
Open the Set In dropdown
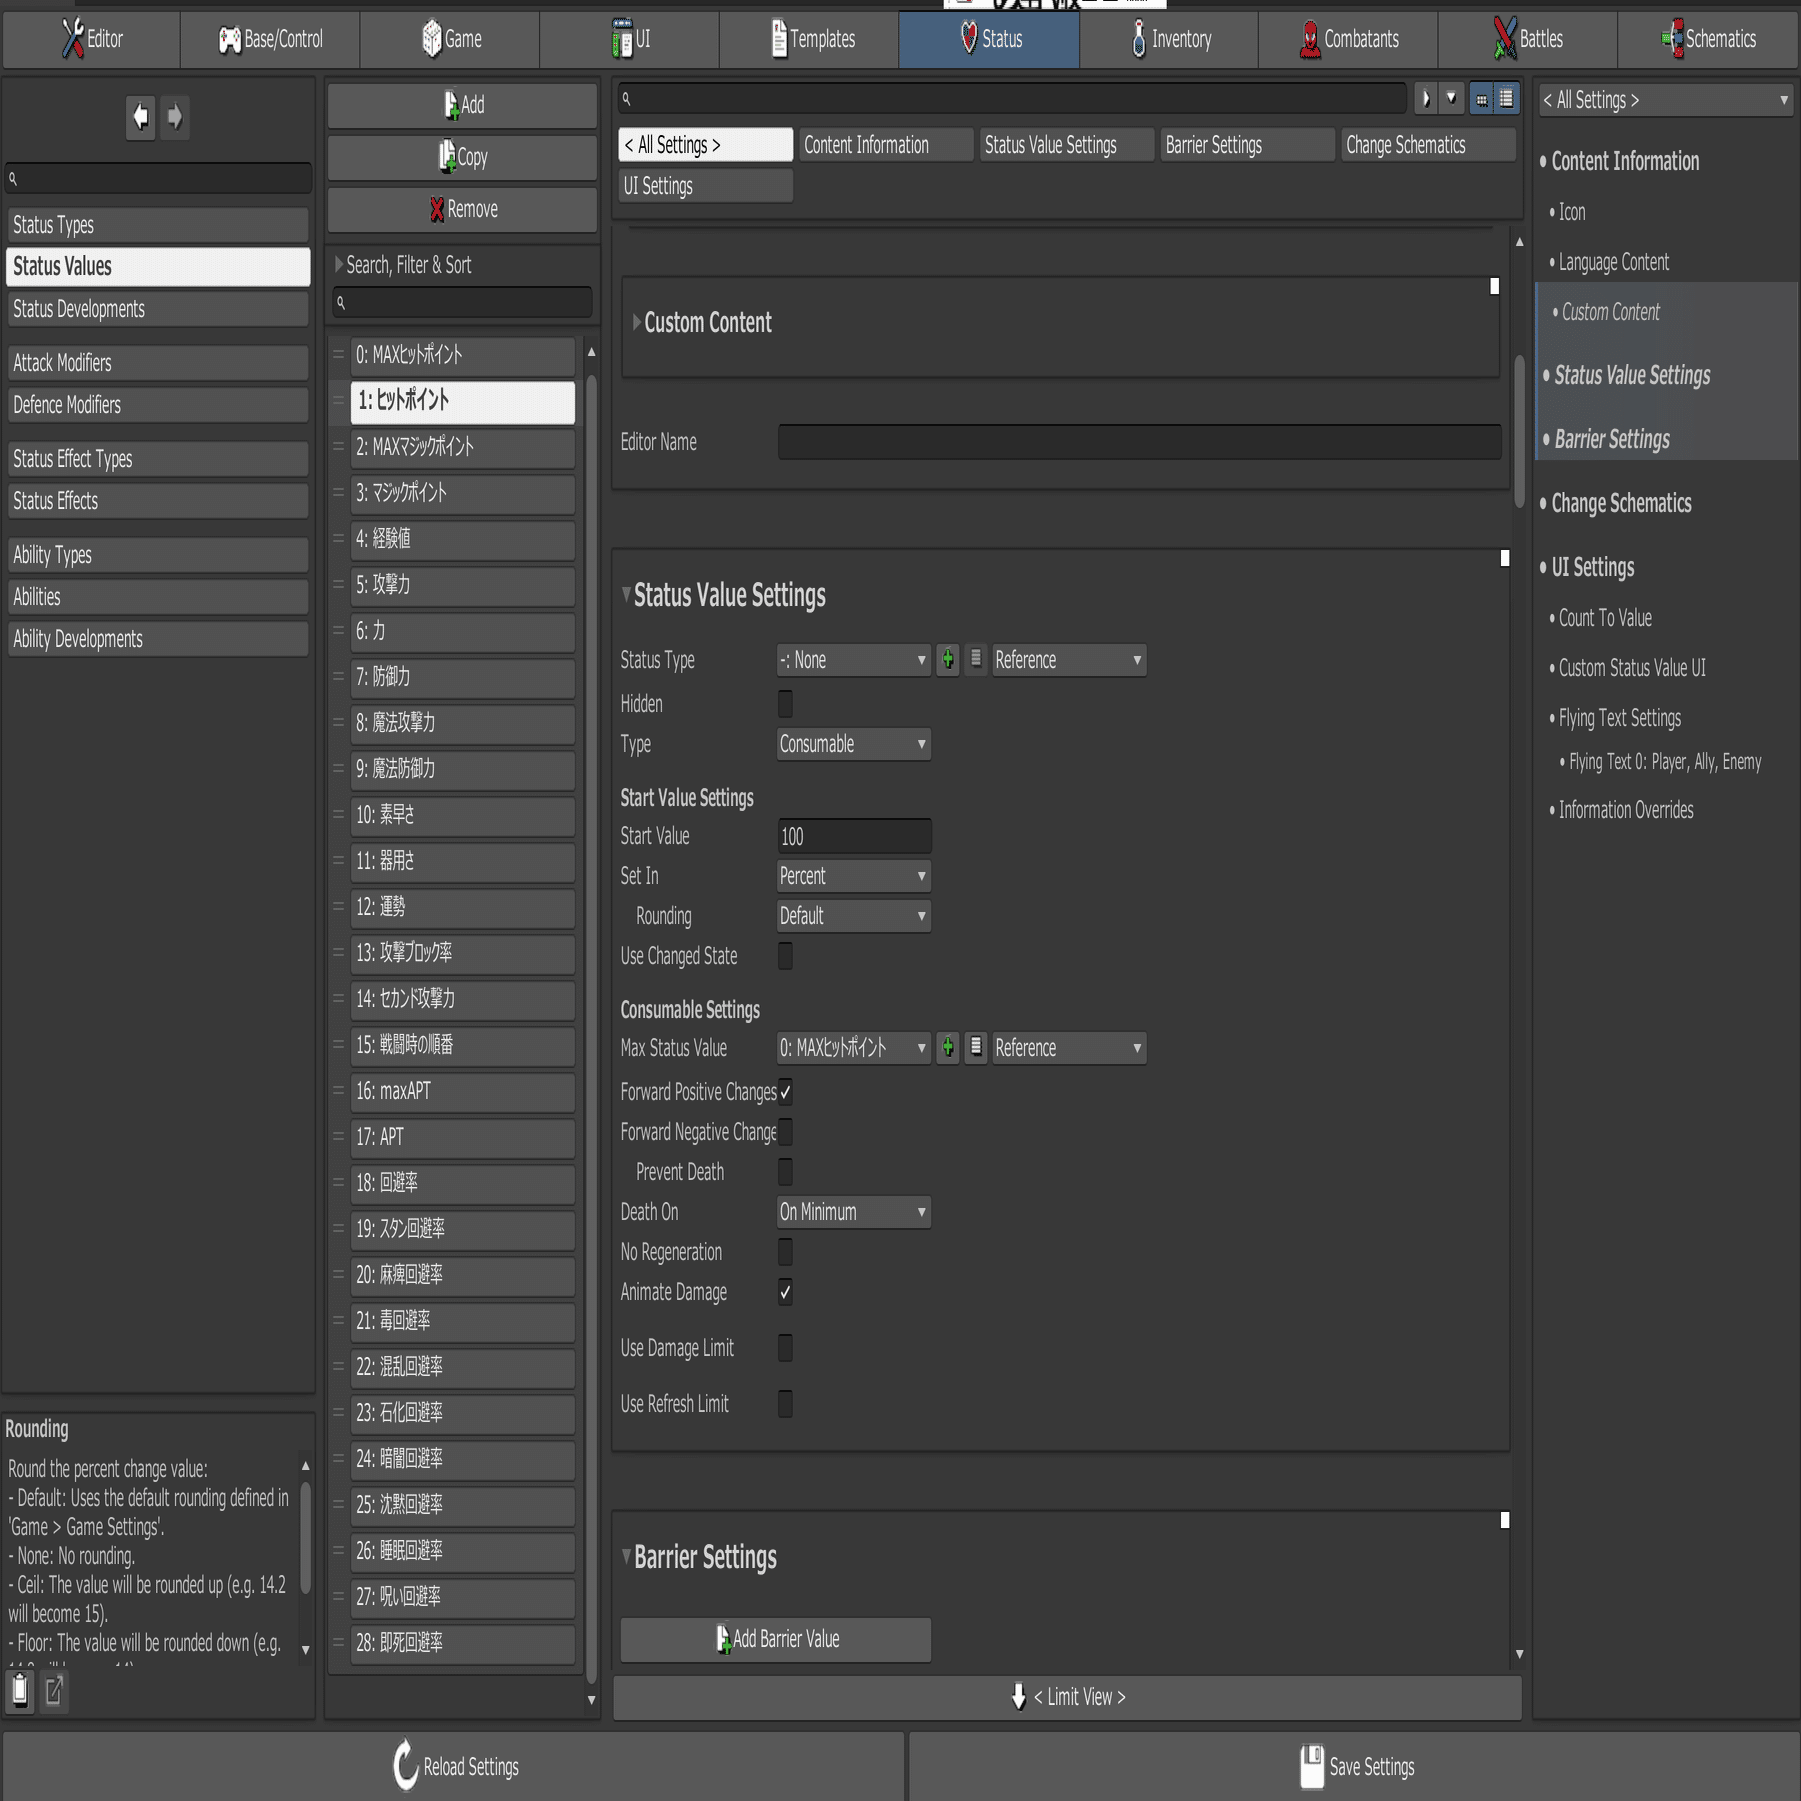[854, 876]
